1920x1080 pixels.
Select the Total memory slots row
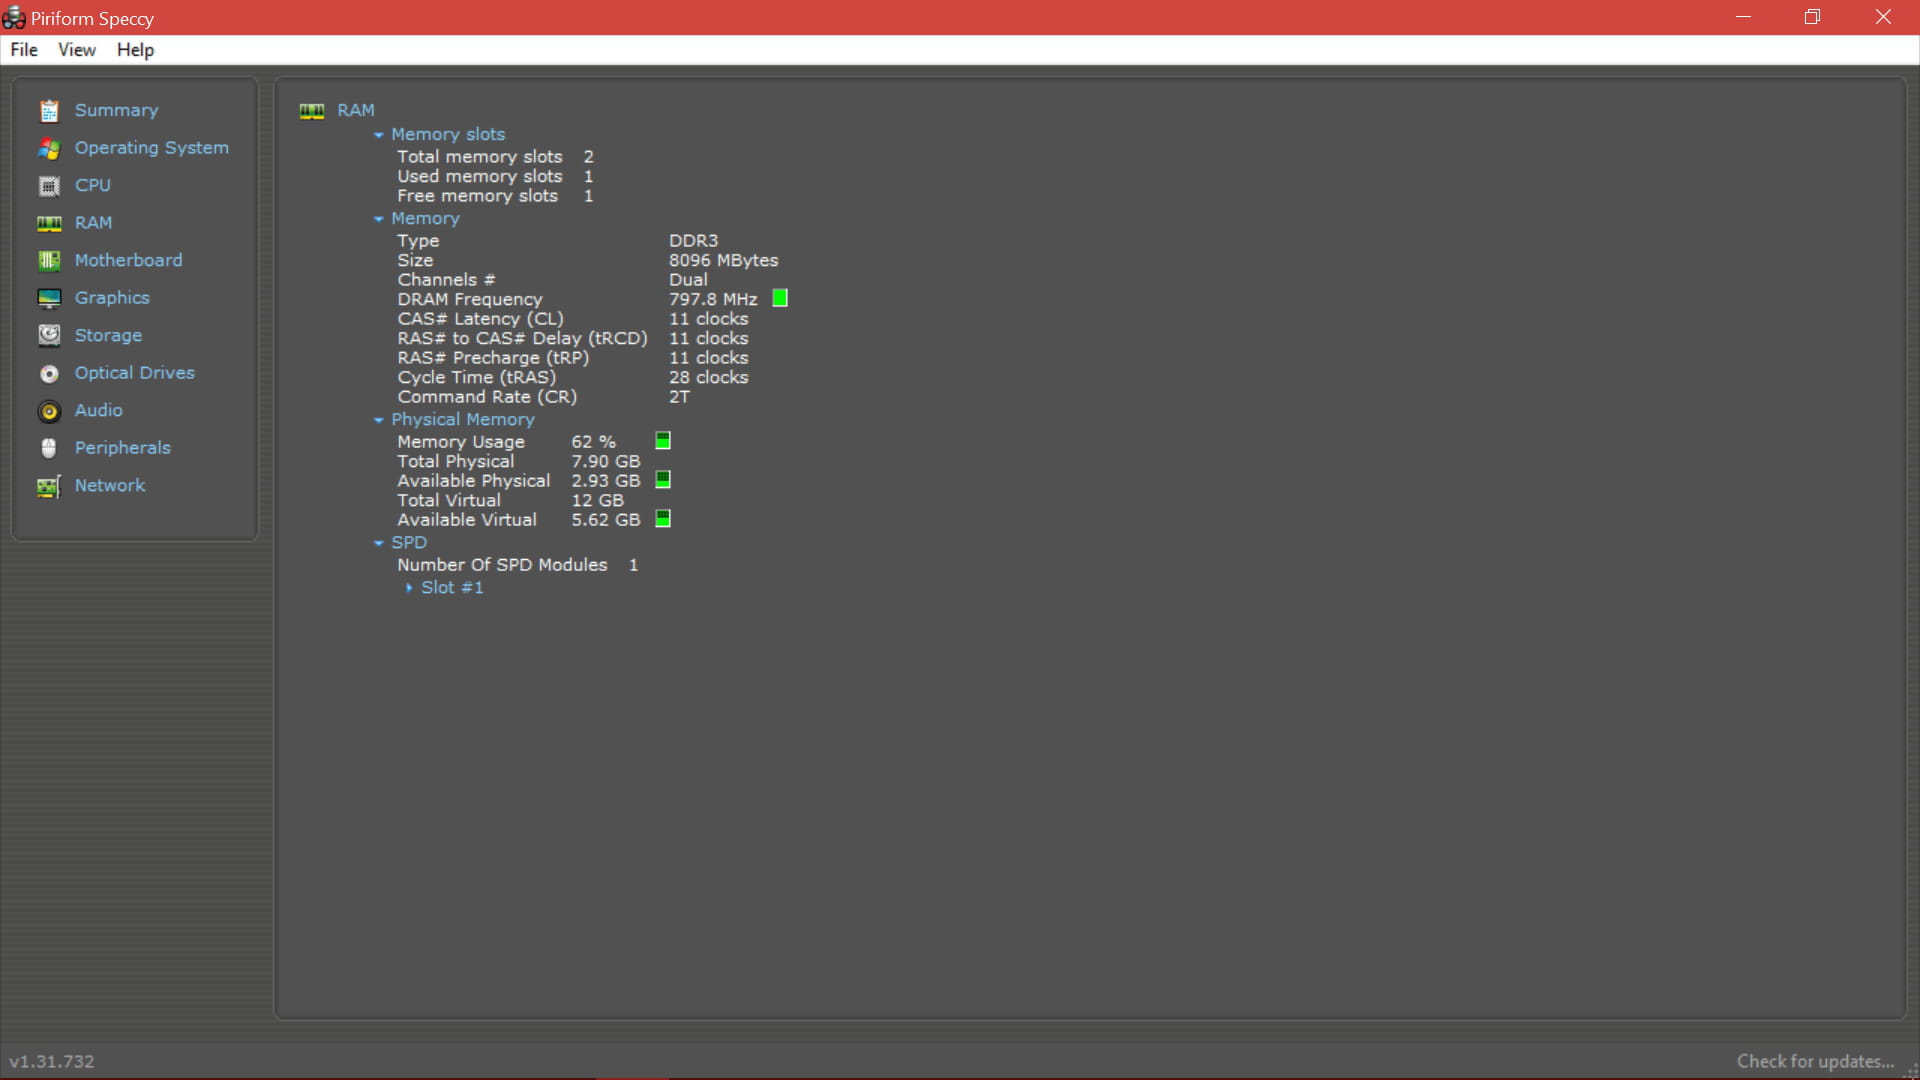pos(495,157)
